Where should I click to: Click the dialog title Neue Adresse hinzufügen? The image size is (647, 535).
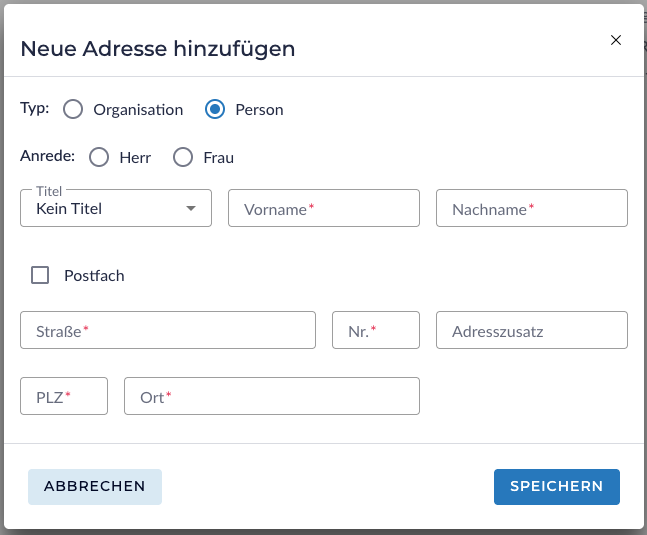pyautogui.click(x=157, y=48)
